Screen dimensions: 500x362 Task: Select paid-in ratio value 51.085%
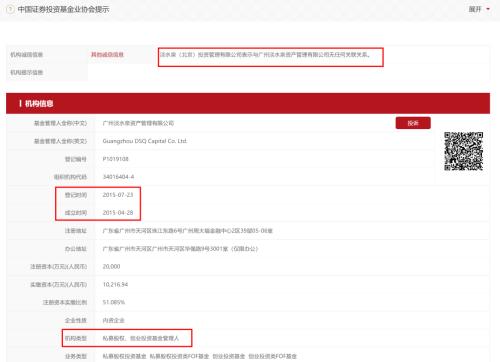114,302
